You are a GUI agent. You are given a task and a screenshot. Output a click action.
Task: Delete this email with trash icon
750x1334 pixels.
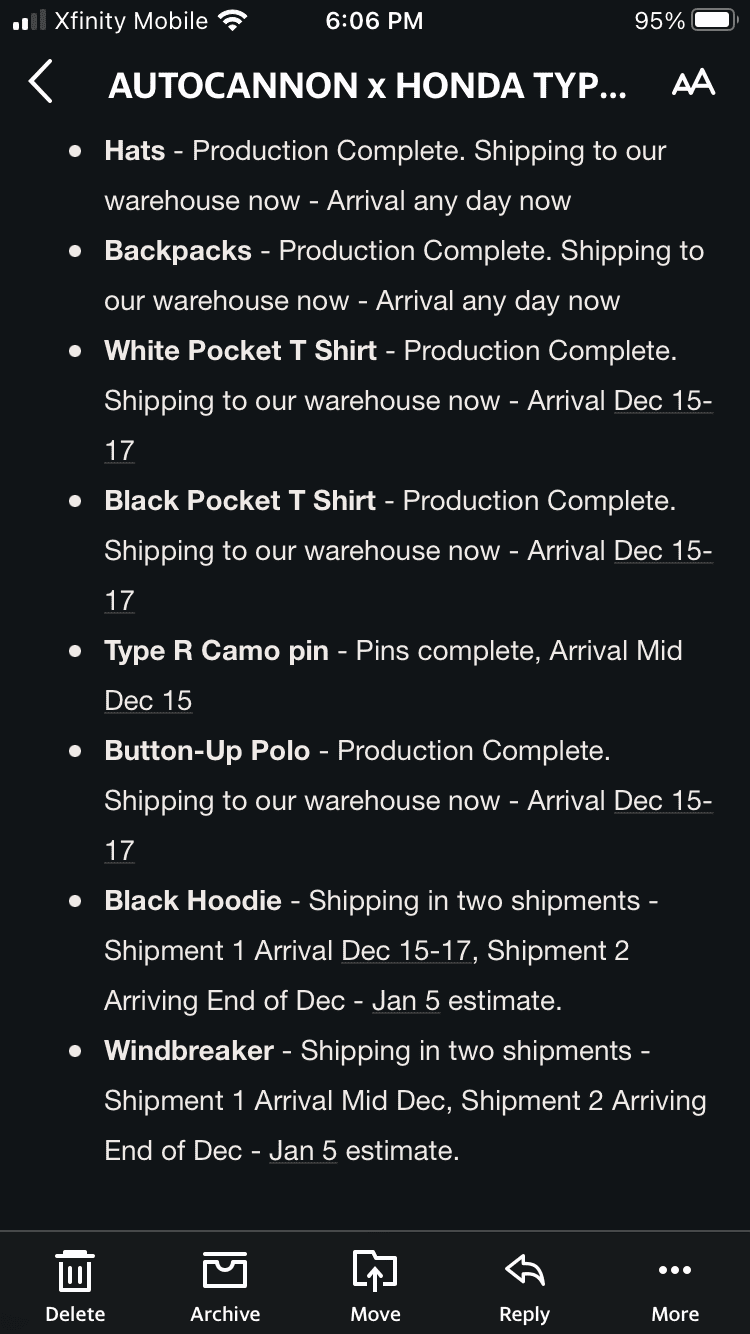75,1285
